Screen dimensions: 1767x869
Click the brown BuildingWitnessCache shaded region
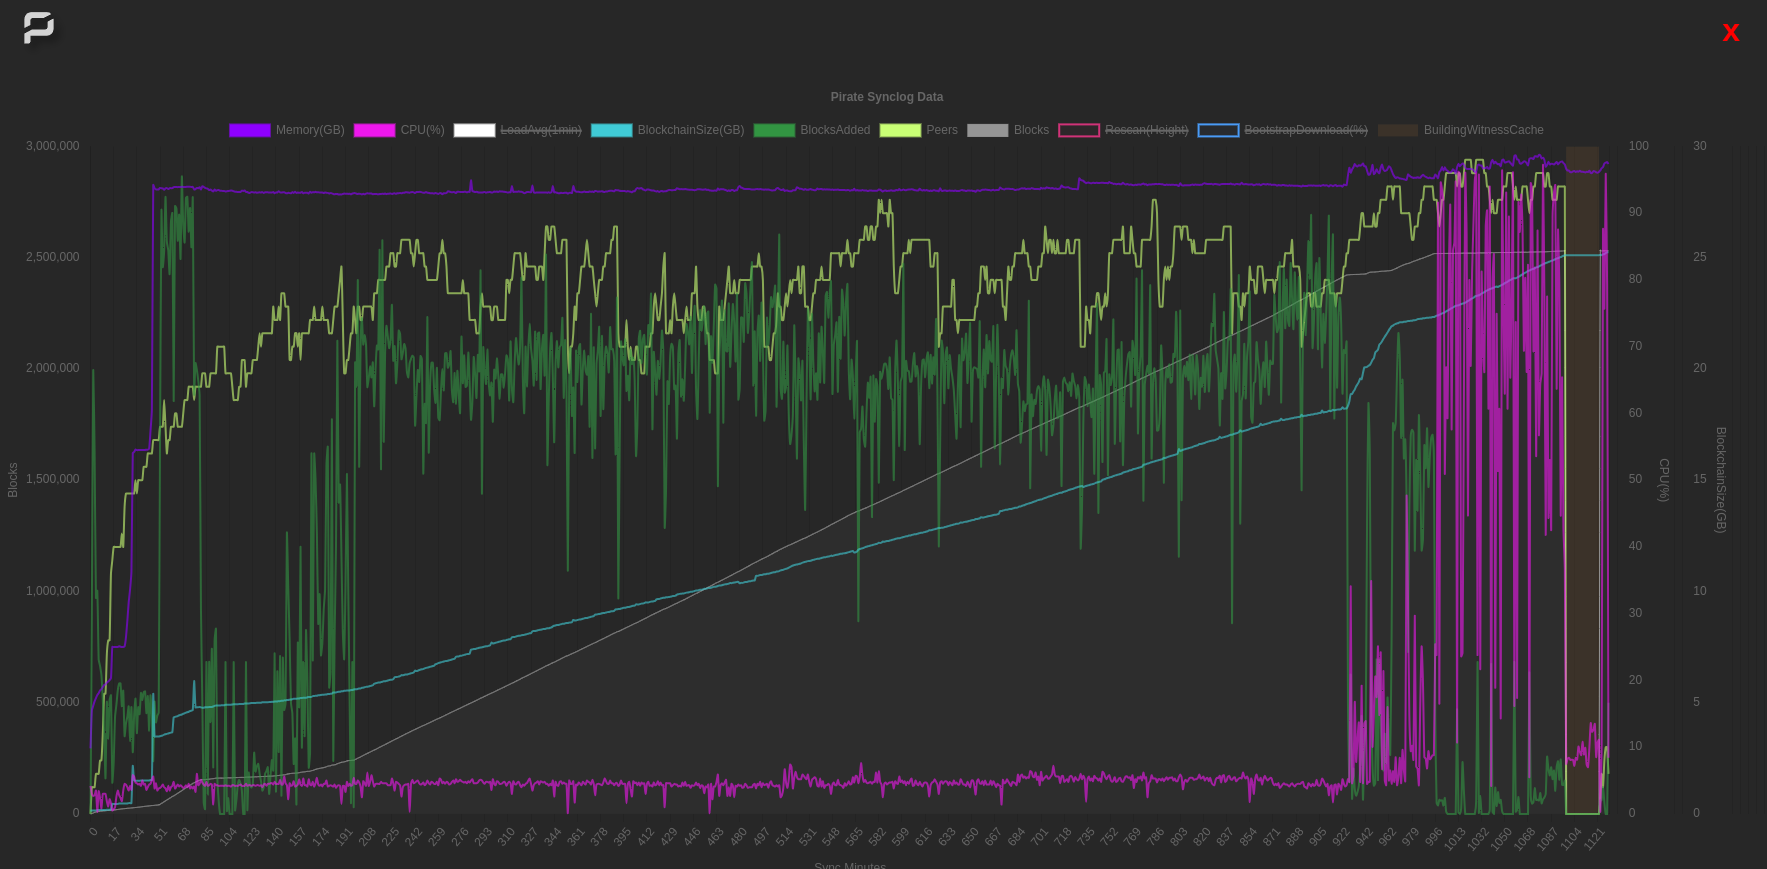tap(1582, 480)
